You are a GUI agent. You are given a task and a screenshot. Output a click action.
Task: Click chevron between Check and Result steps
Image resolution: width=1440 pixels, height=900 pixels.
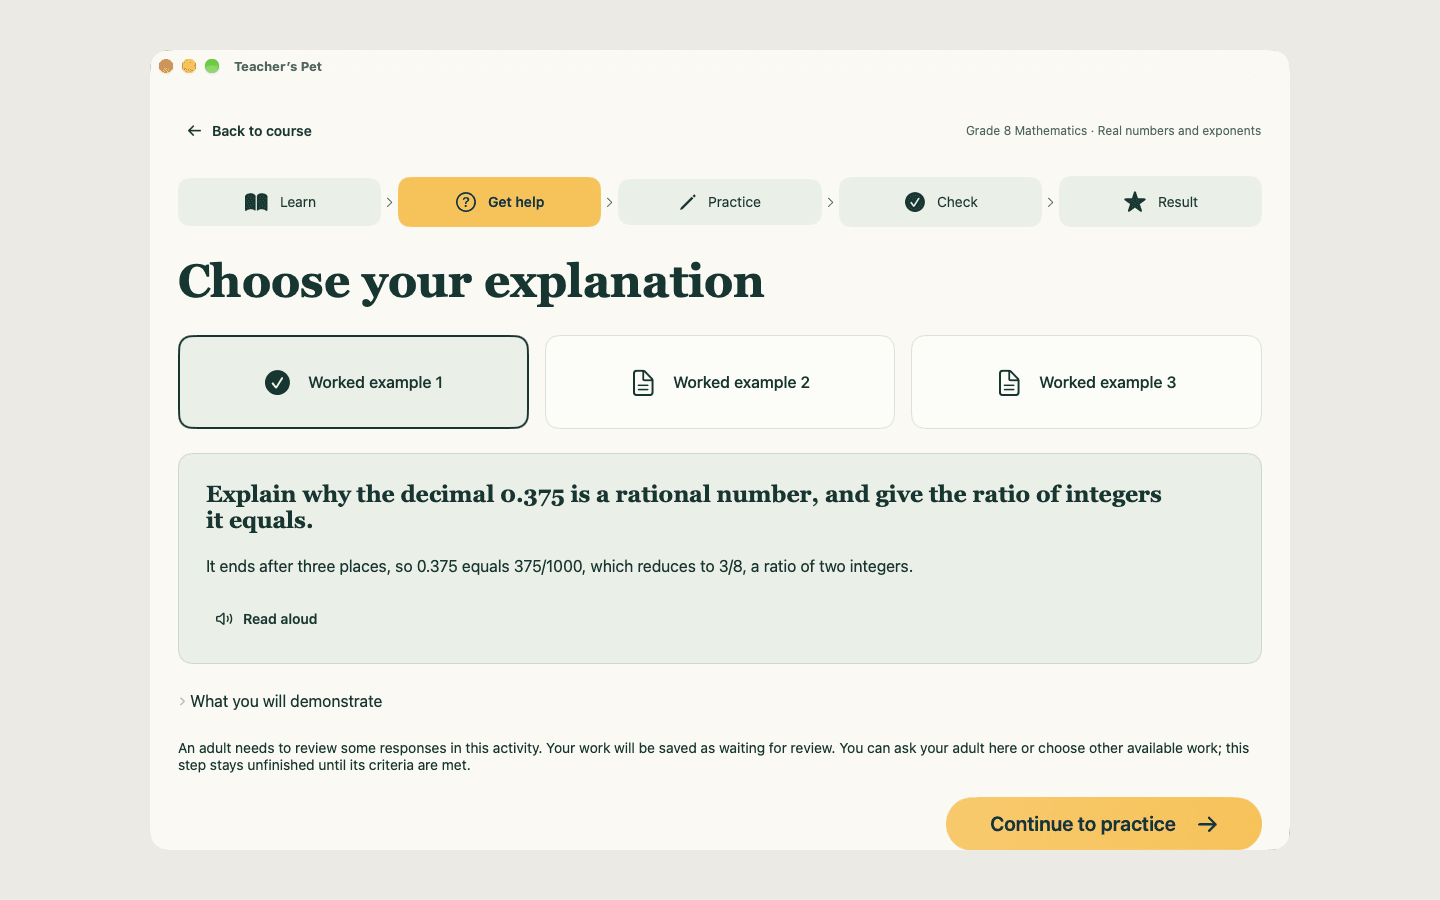click(x=1050, y=202)
